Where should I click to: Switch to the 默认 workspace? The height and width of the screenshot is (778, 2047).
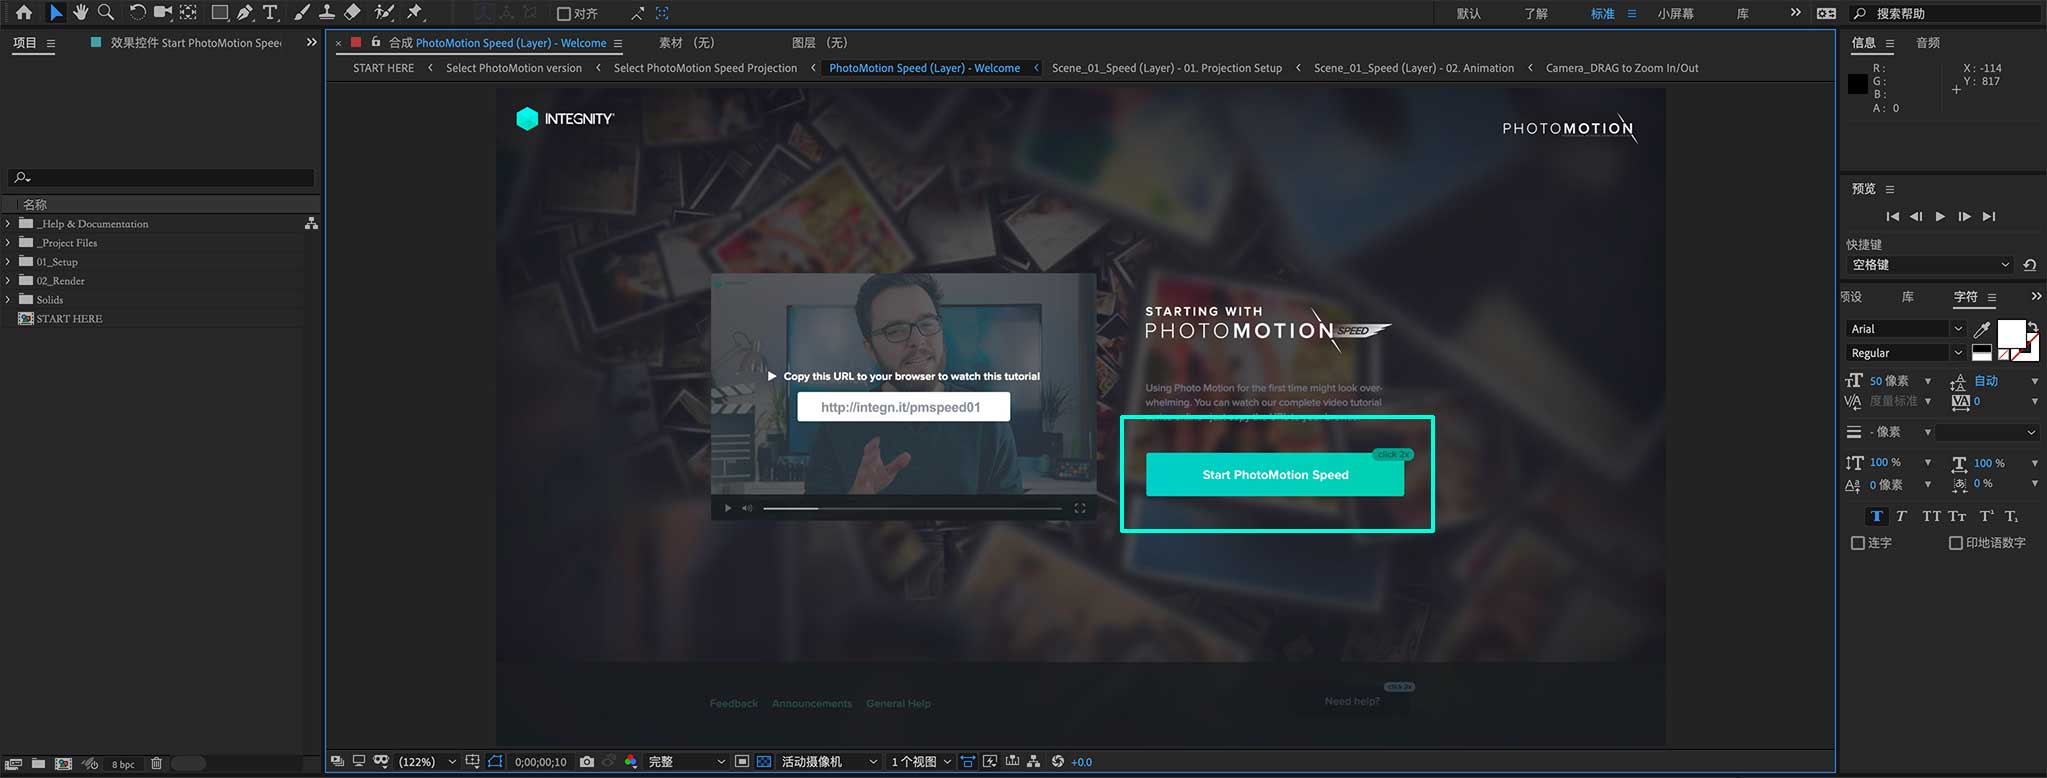1468,14
